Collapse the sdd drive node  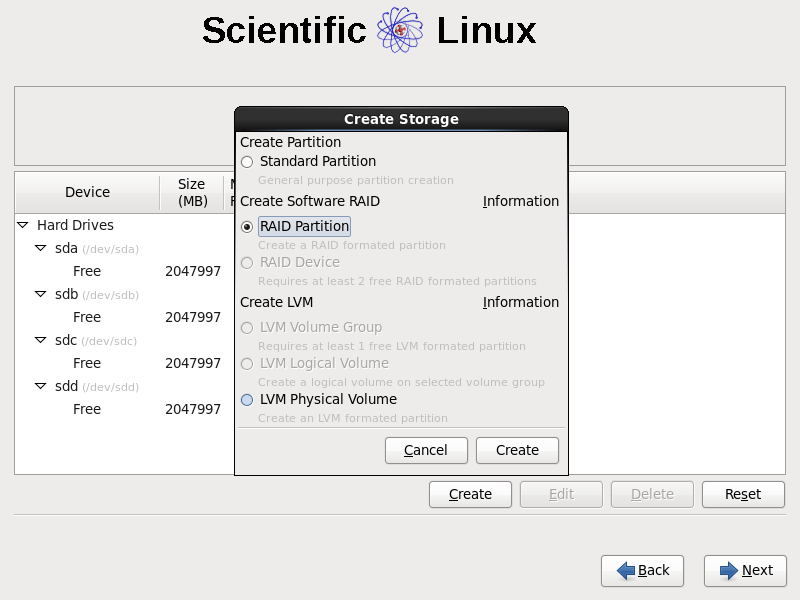click(40, 386)
